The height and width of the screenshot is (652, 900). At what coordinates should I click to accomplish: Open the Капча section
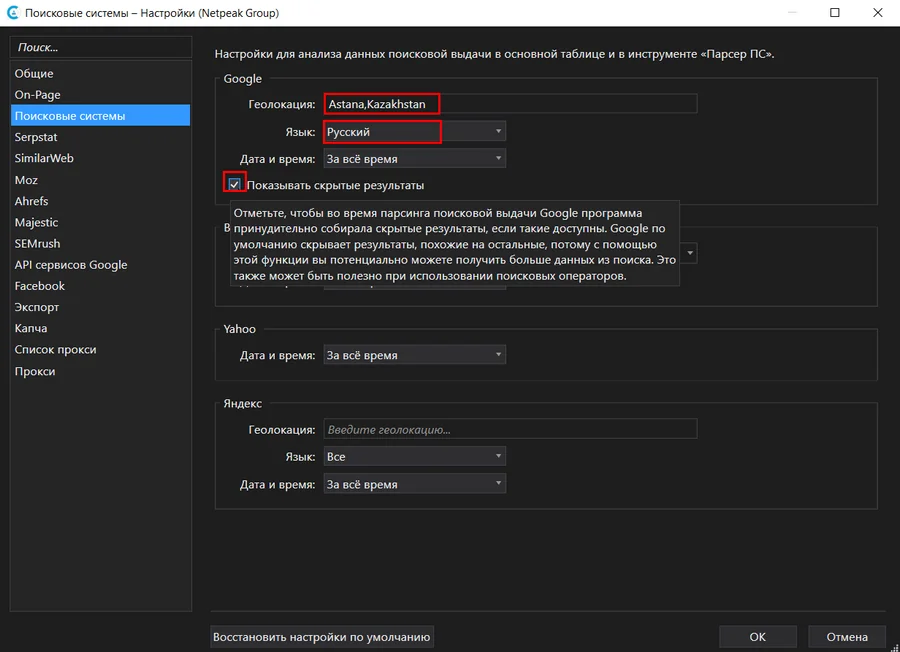pos(100,328)
